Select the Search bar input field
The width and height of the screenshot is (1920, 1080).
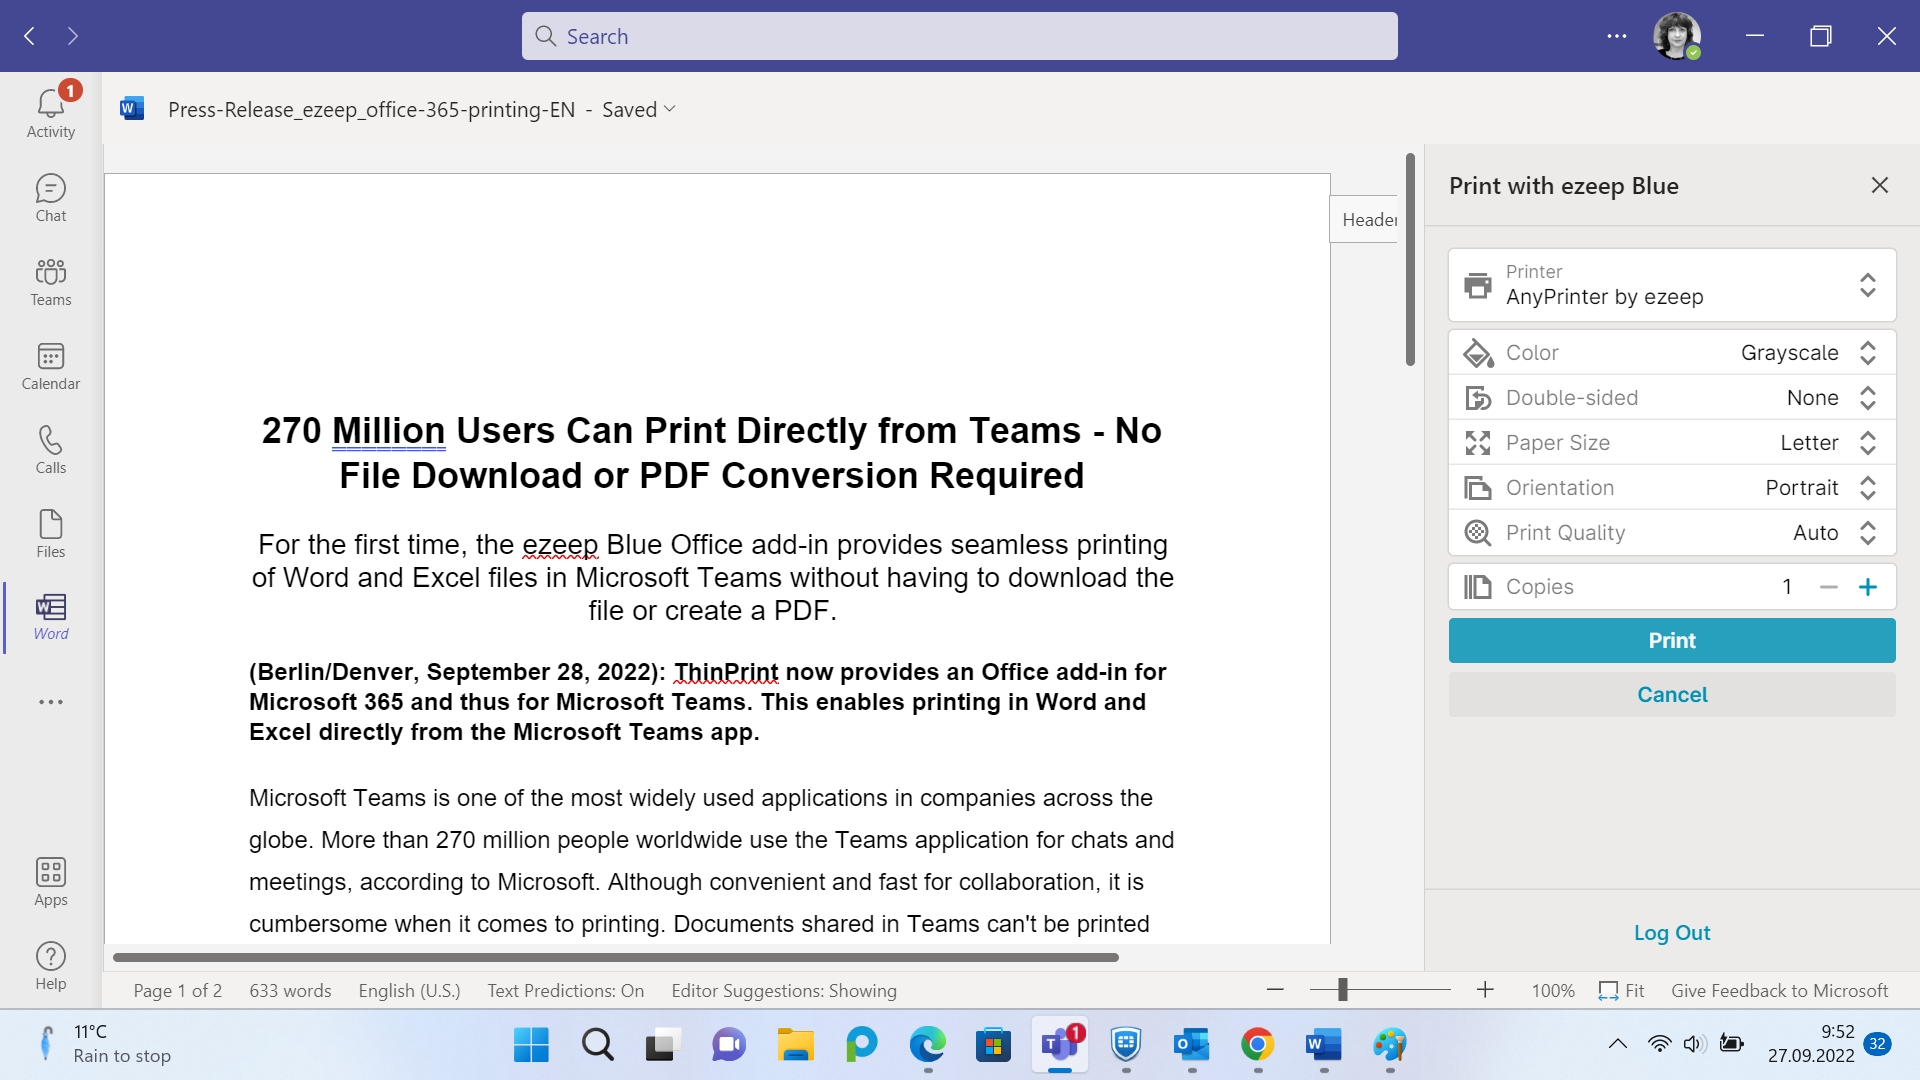pyautogui.click(x=960, y=36)
